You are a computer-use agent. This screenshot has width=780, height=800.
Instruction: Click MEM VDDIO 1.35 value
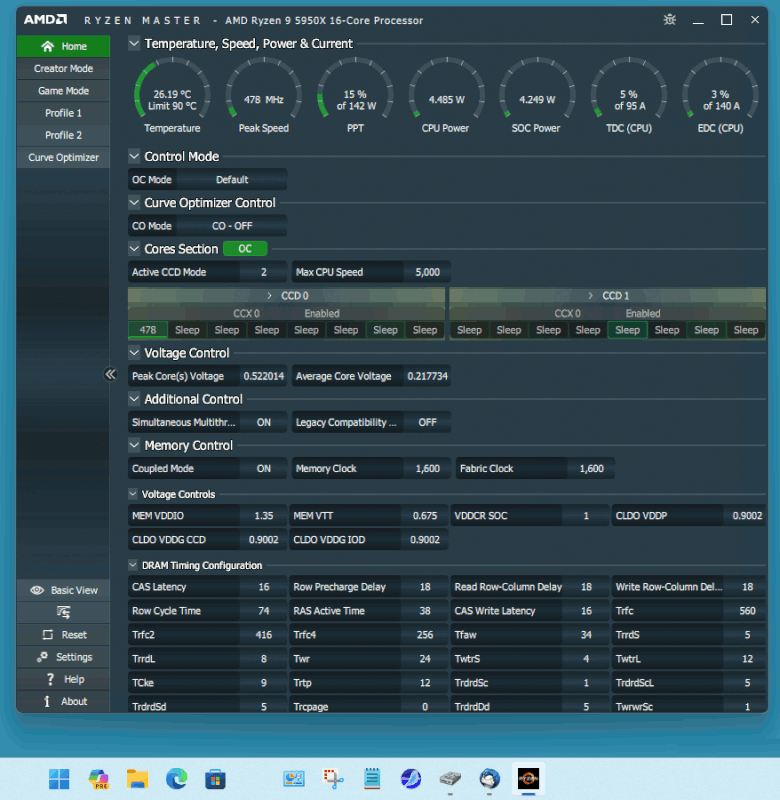pos(264,516)
